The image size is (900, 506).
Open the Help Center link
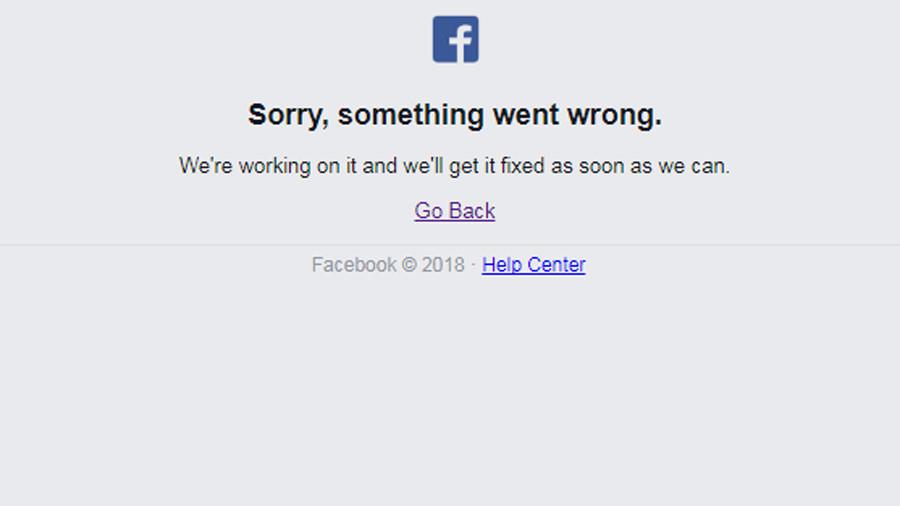533,265
